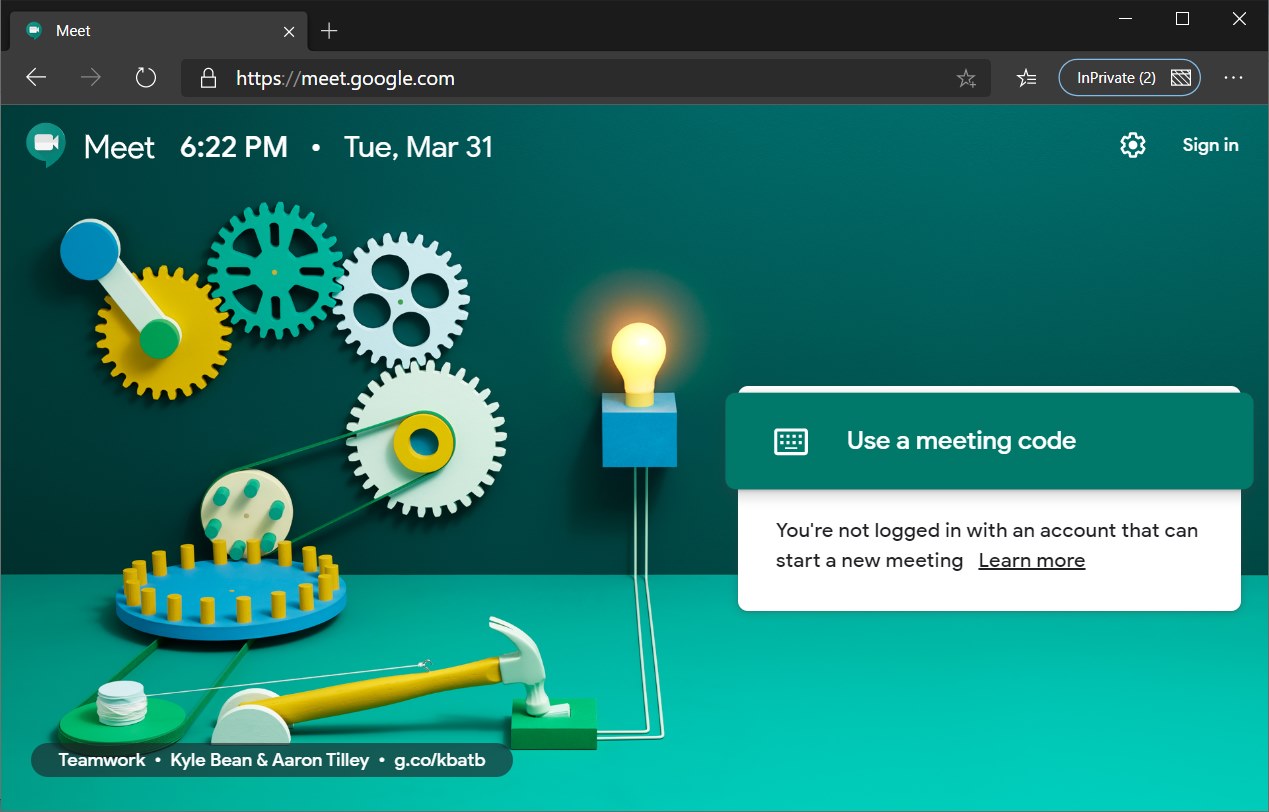
Task: Click Use a meeting code
Action: (x=989, y=441)
